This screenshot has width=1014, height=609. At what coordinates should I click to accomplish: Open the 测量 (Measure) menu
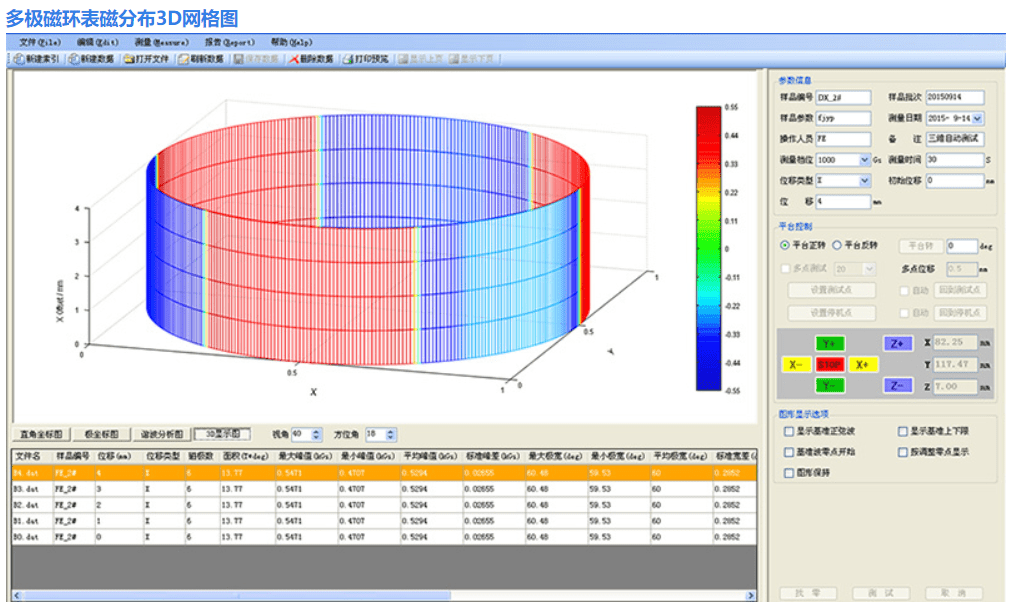click(x=162, y=42)
